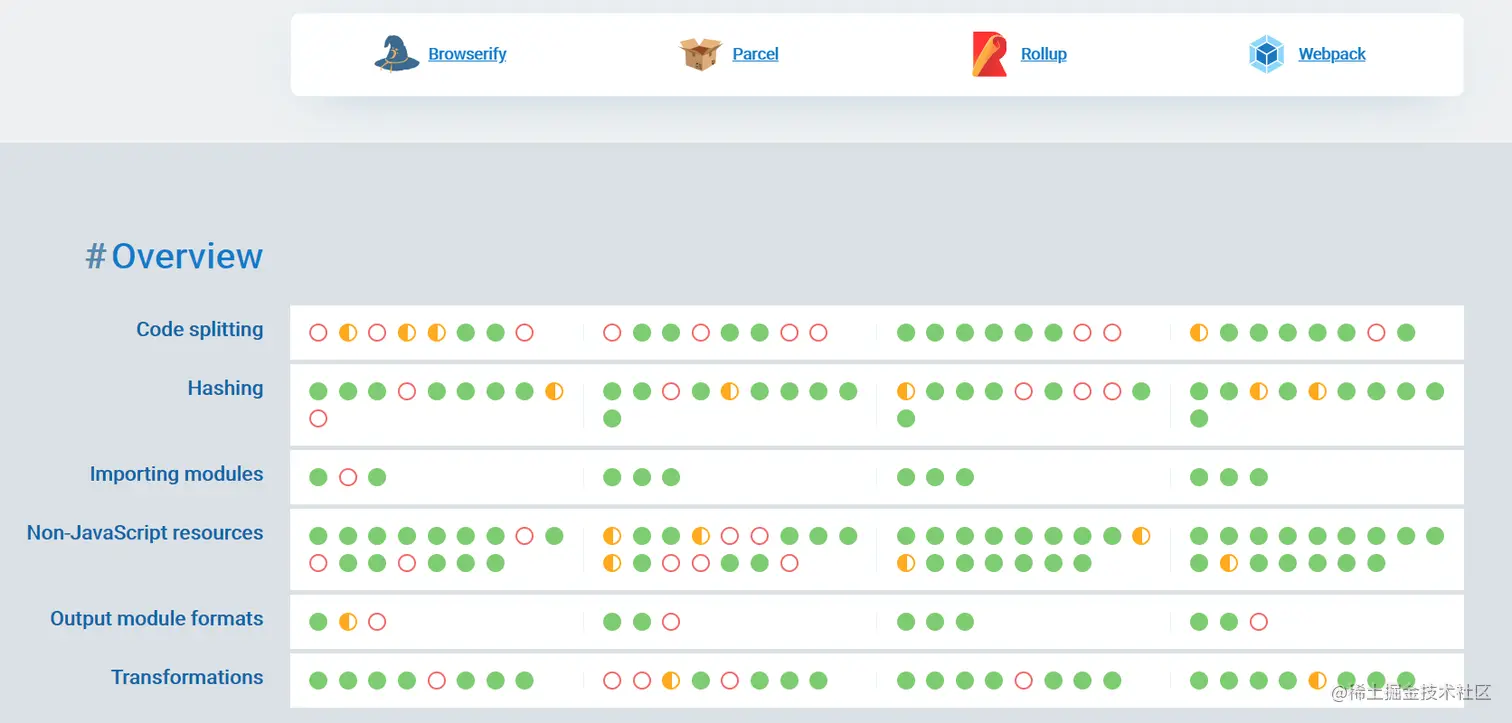Screen dimensions: 1512x723
Task: Open the Webpack link
Action: (1332, 54)
